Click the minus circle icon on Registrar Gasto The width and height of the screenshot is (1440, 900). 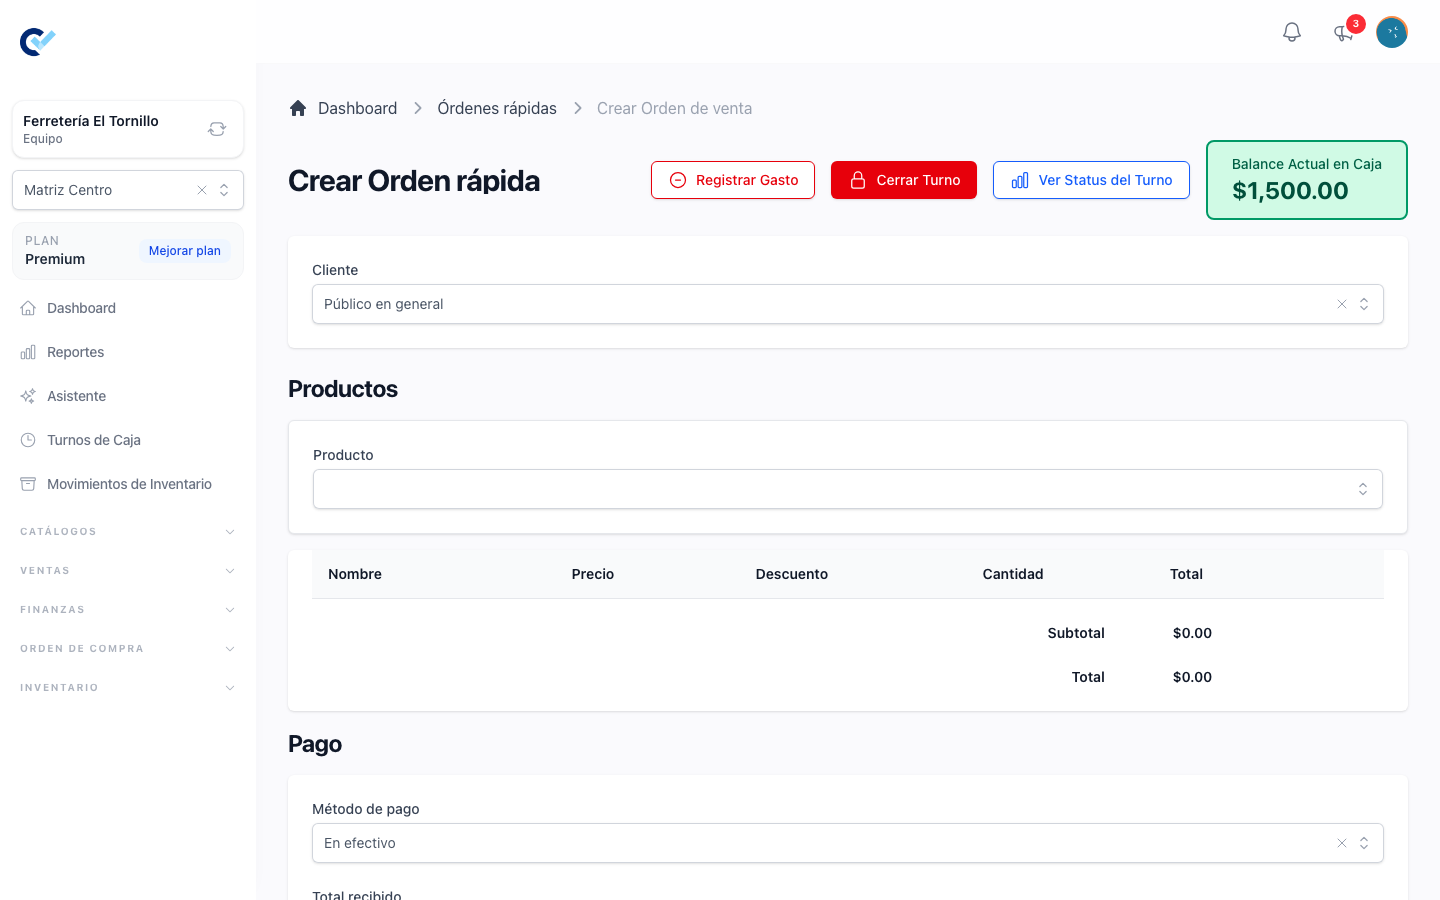coord(678,180)
